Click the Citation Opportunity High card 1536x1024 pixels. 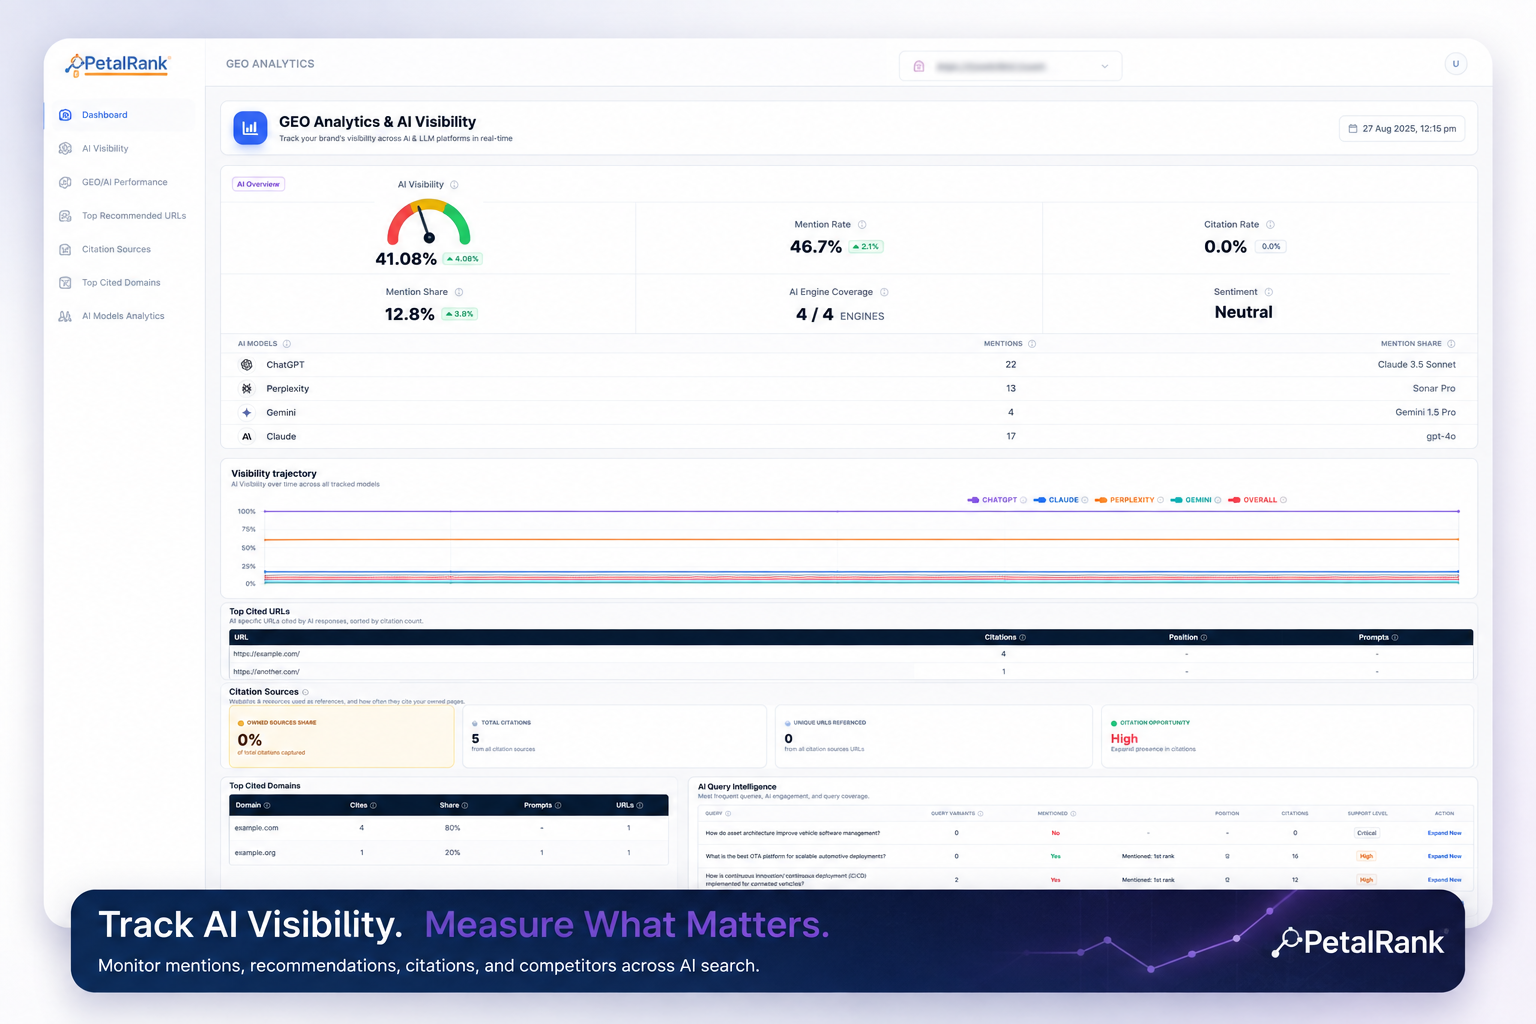pos(1288,737)
